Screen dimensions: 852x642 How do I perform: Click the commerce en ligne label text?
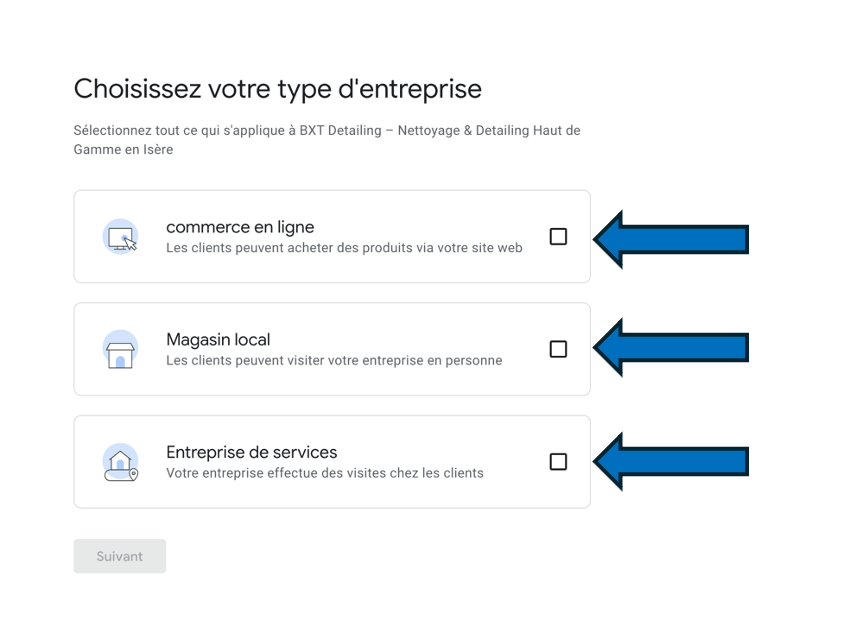point(239,227)
